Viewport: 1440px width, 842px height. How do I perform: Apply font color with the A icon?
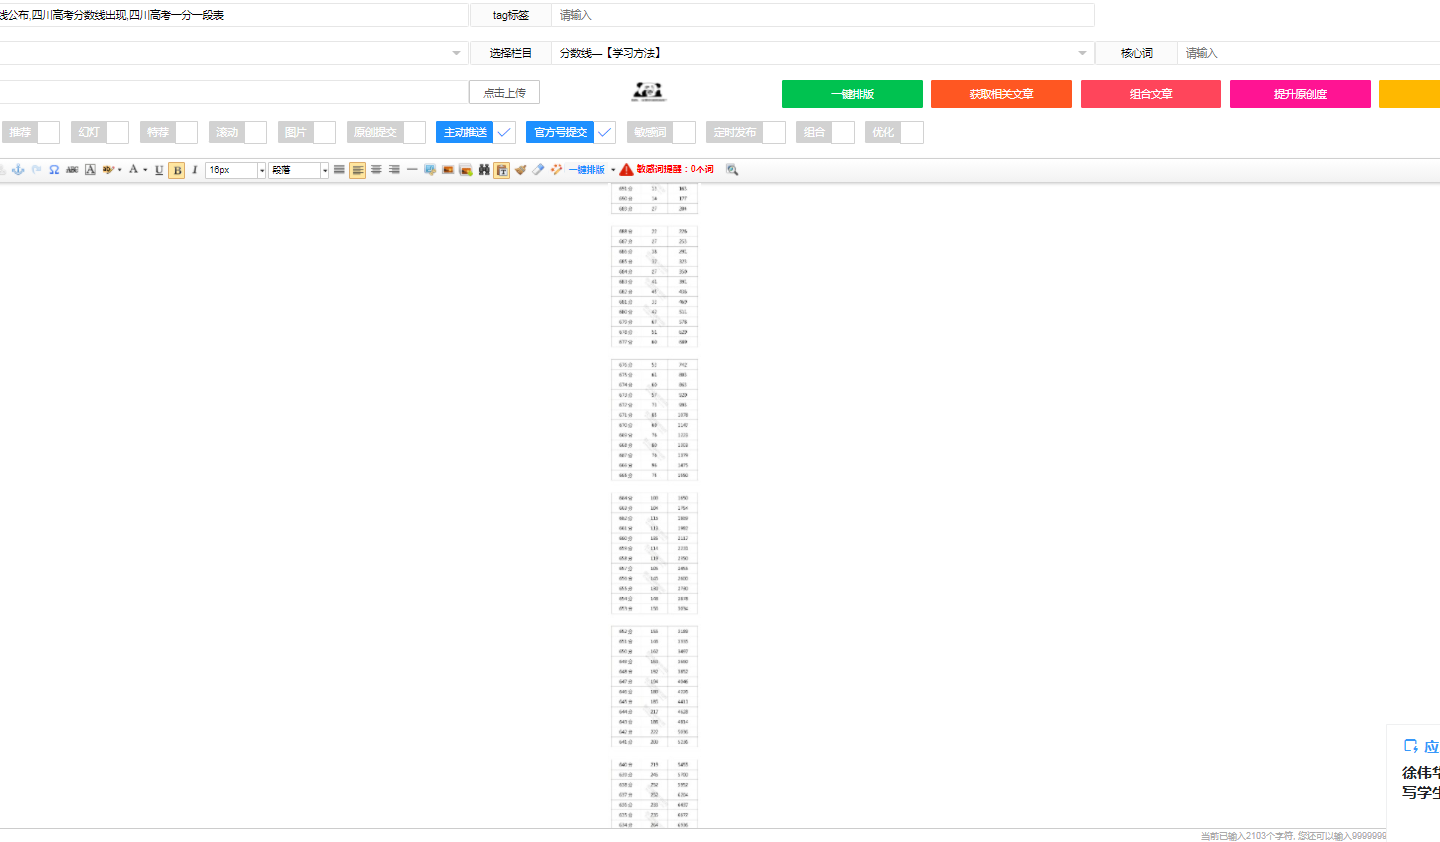pyautogui.click(x=133, y=170)
